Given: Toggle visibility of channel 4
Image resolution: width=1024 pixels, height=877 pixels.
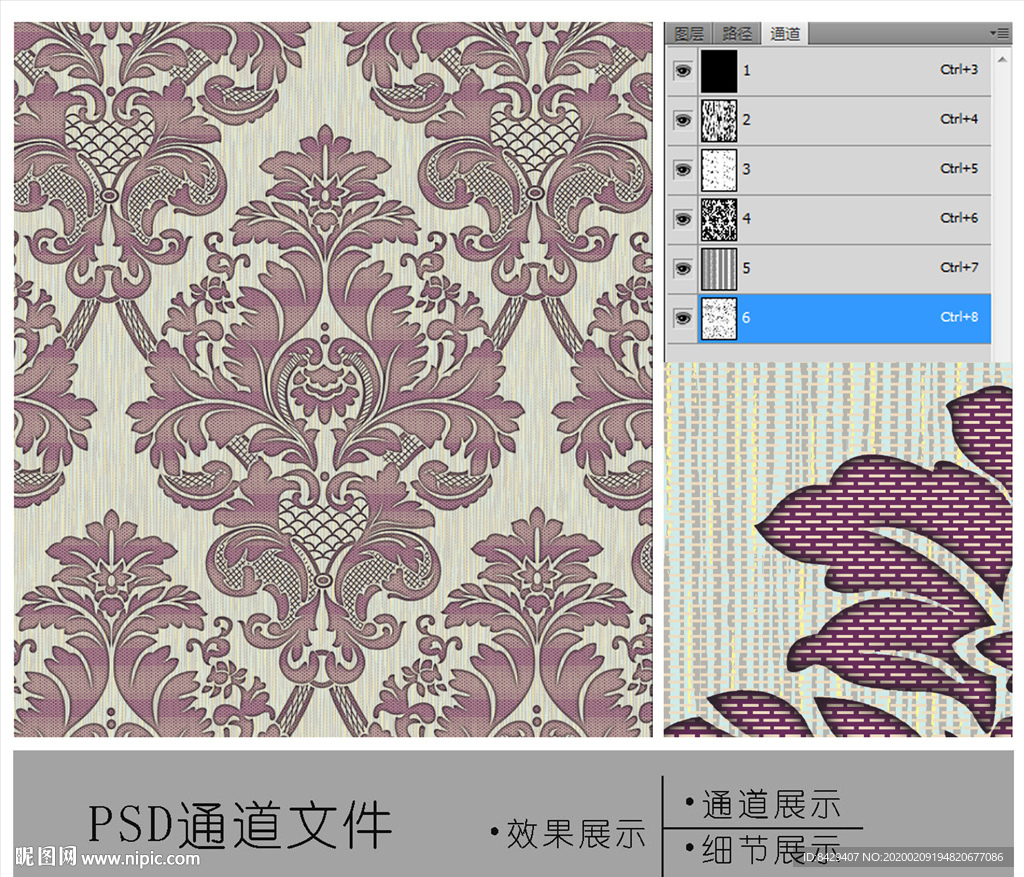Looking at the screenshot, I should pos(683,219).
